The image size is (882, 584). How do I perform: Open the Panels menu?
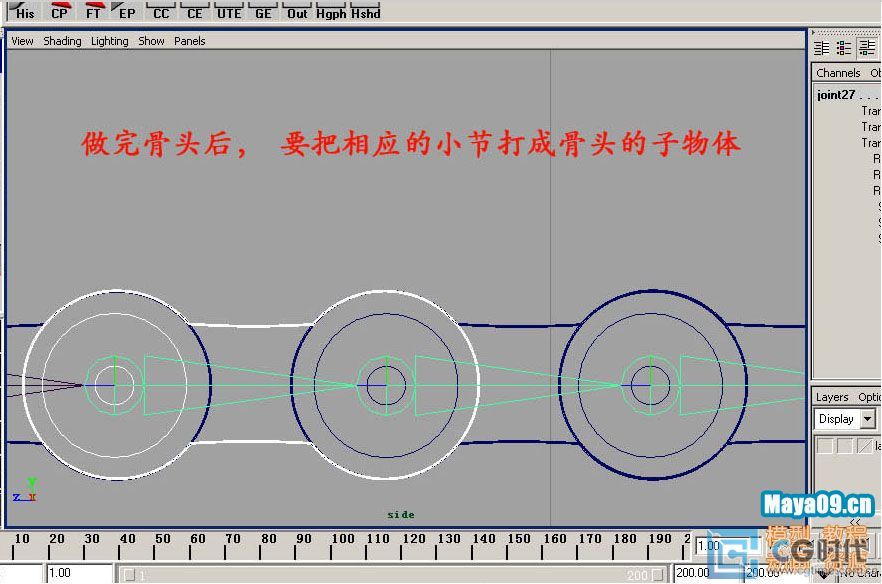point(190,41)
